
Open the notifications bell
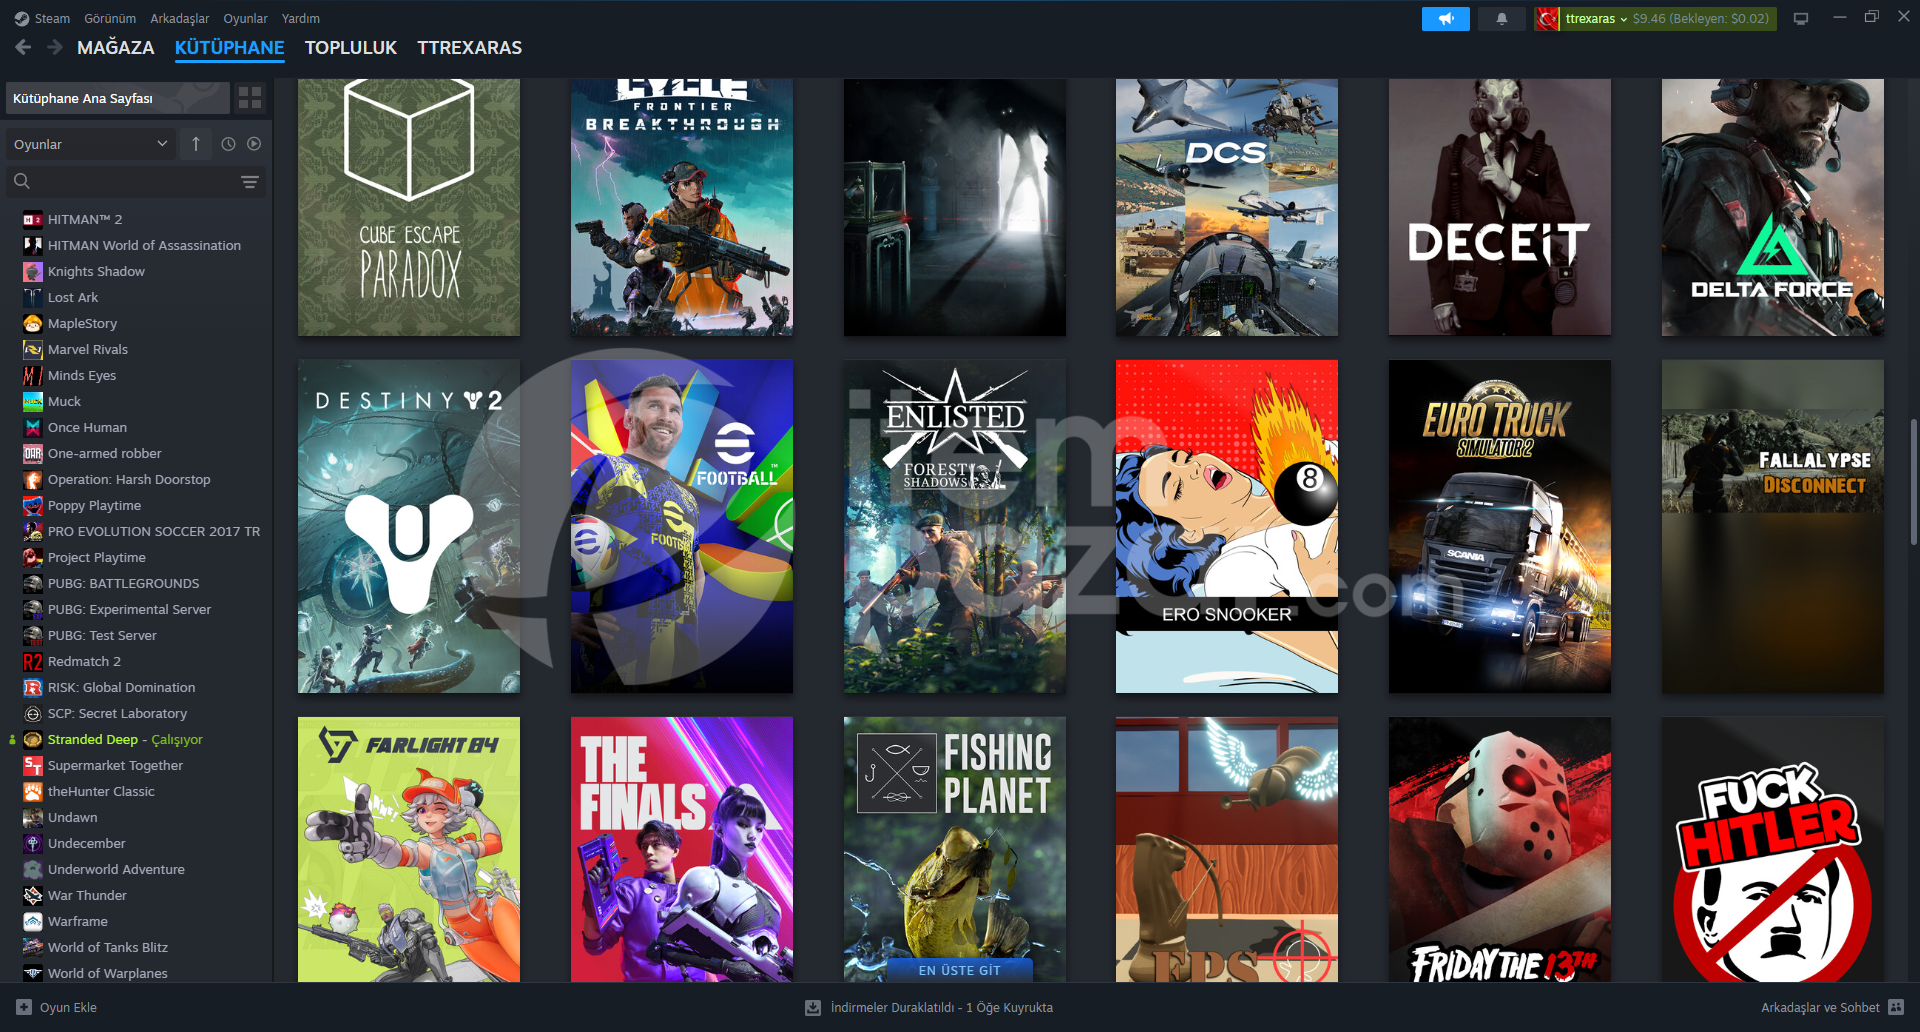1501,18
